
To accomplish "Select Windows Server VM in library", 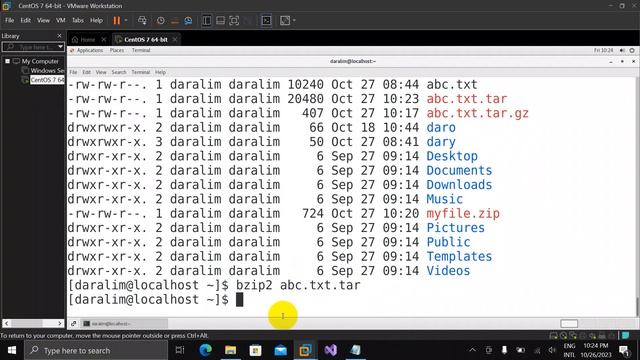I will coord(47,71).
